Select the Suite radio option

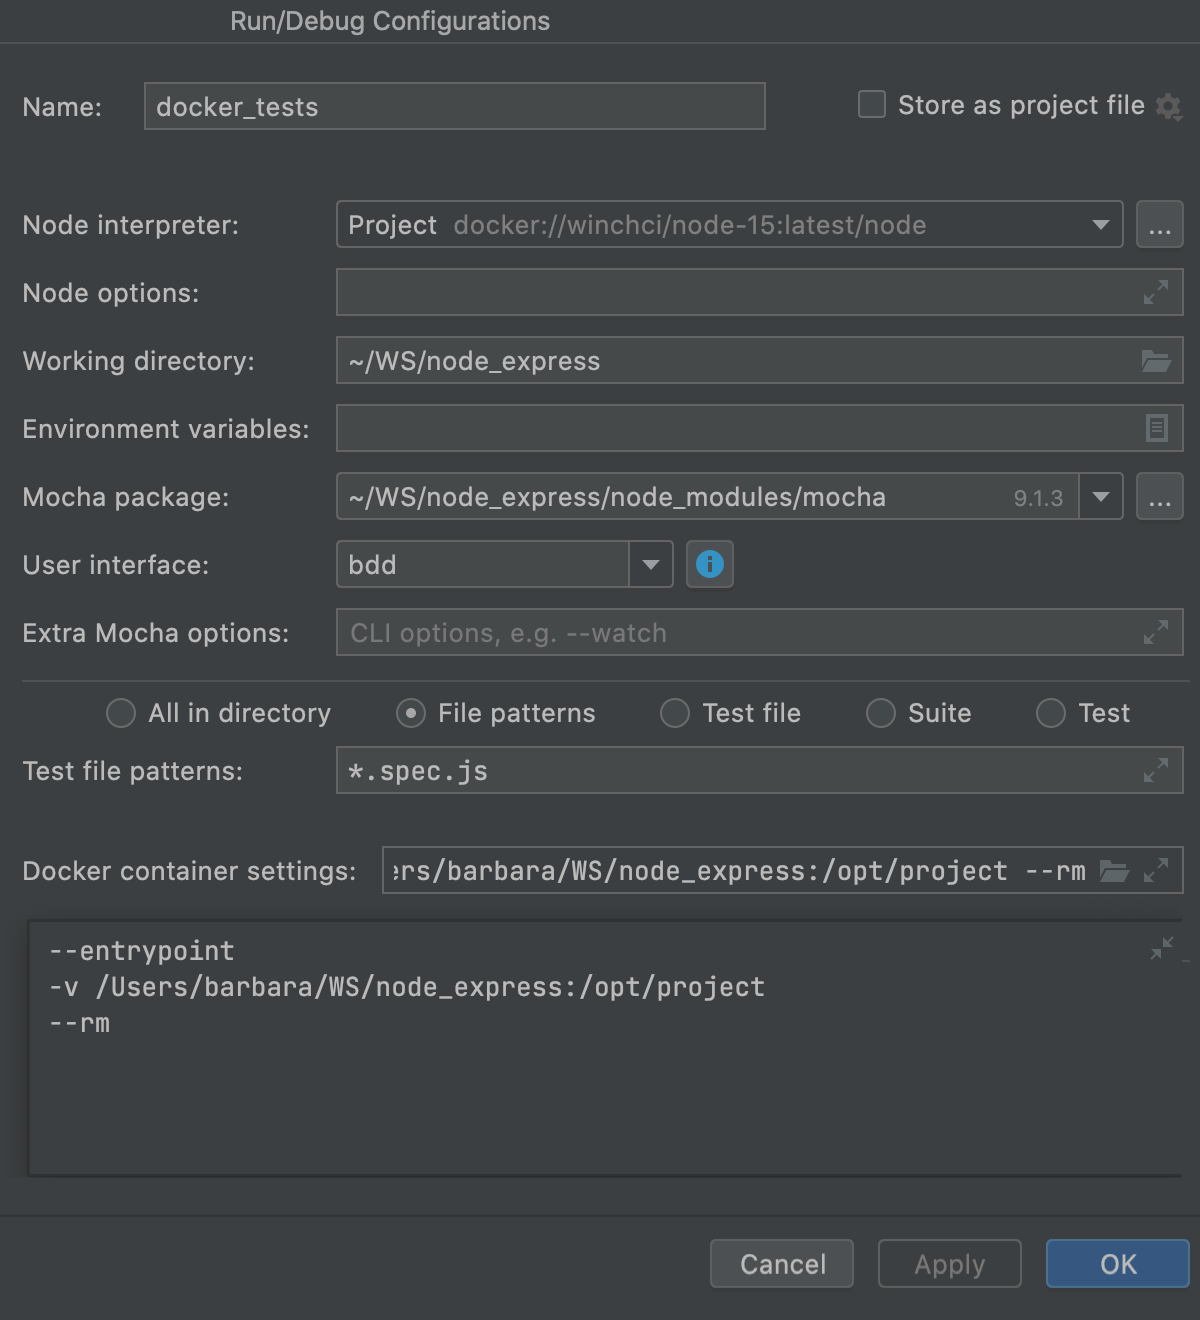[881, 713]
